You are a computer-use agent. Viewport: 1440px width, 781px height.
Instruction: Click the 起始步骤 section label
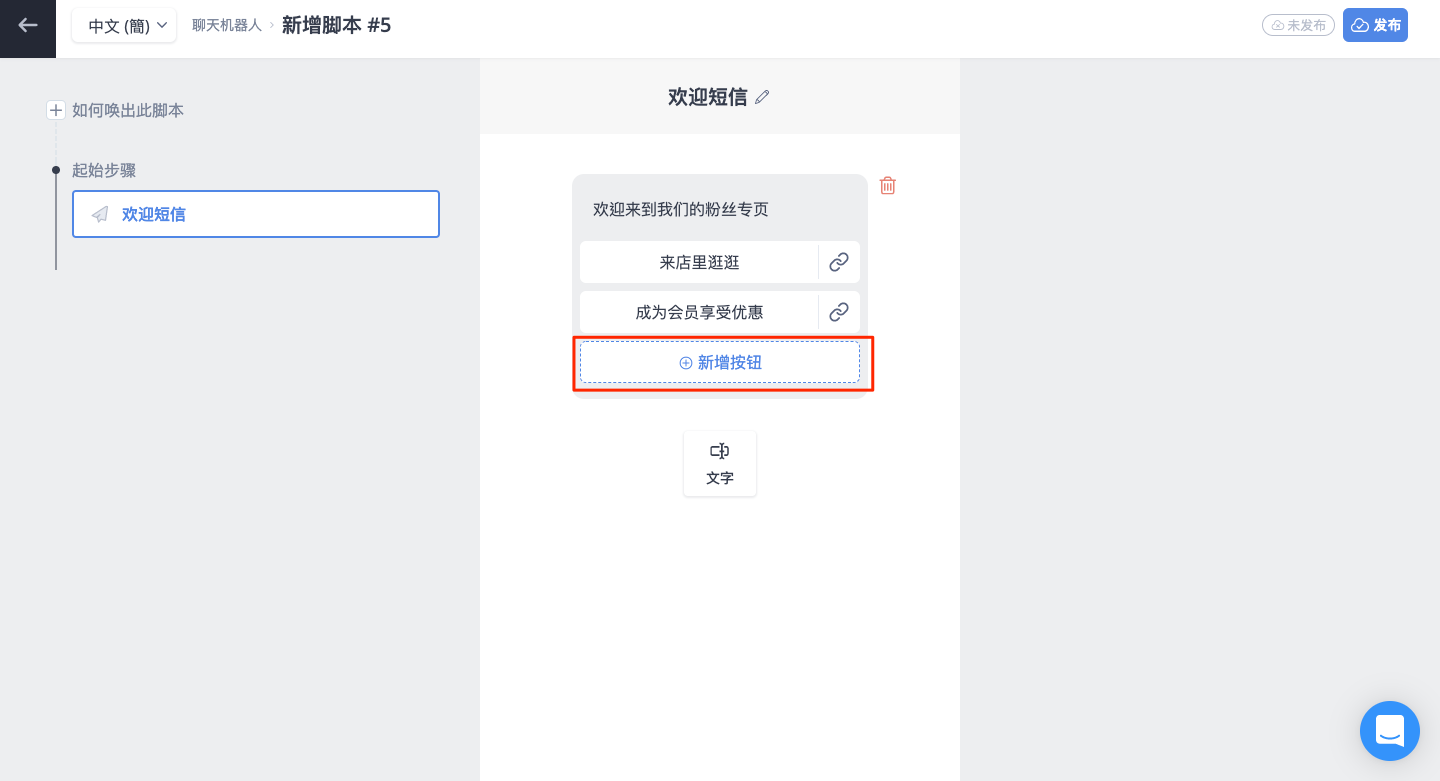pos(104,170)
